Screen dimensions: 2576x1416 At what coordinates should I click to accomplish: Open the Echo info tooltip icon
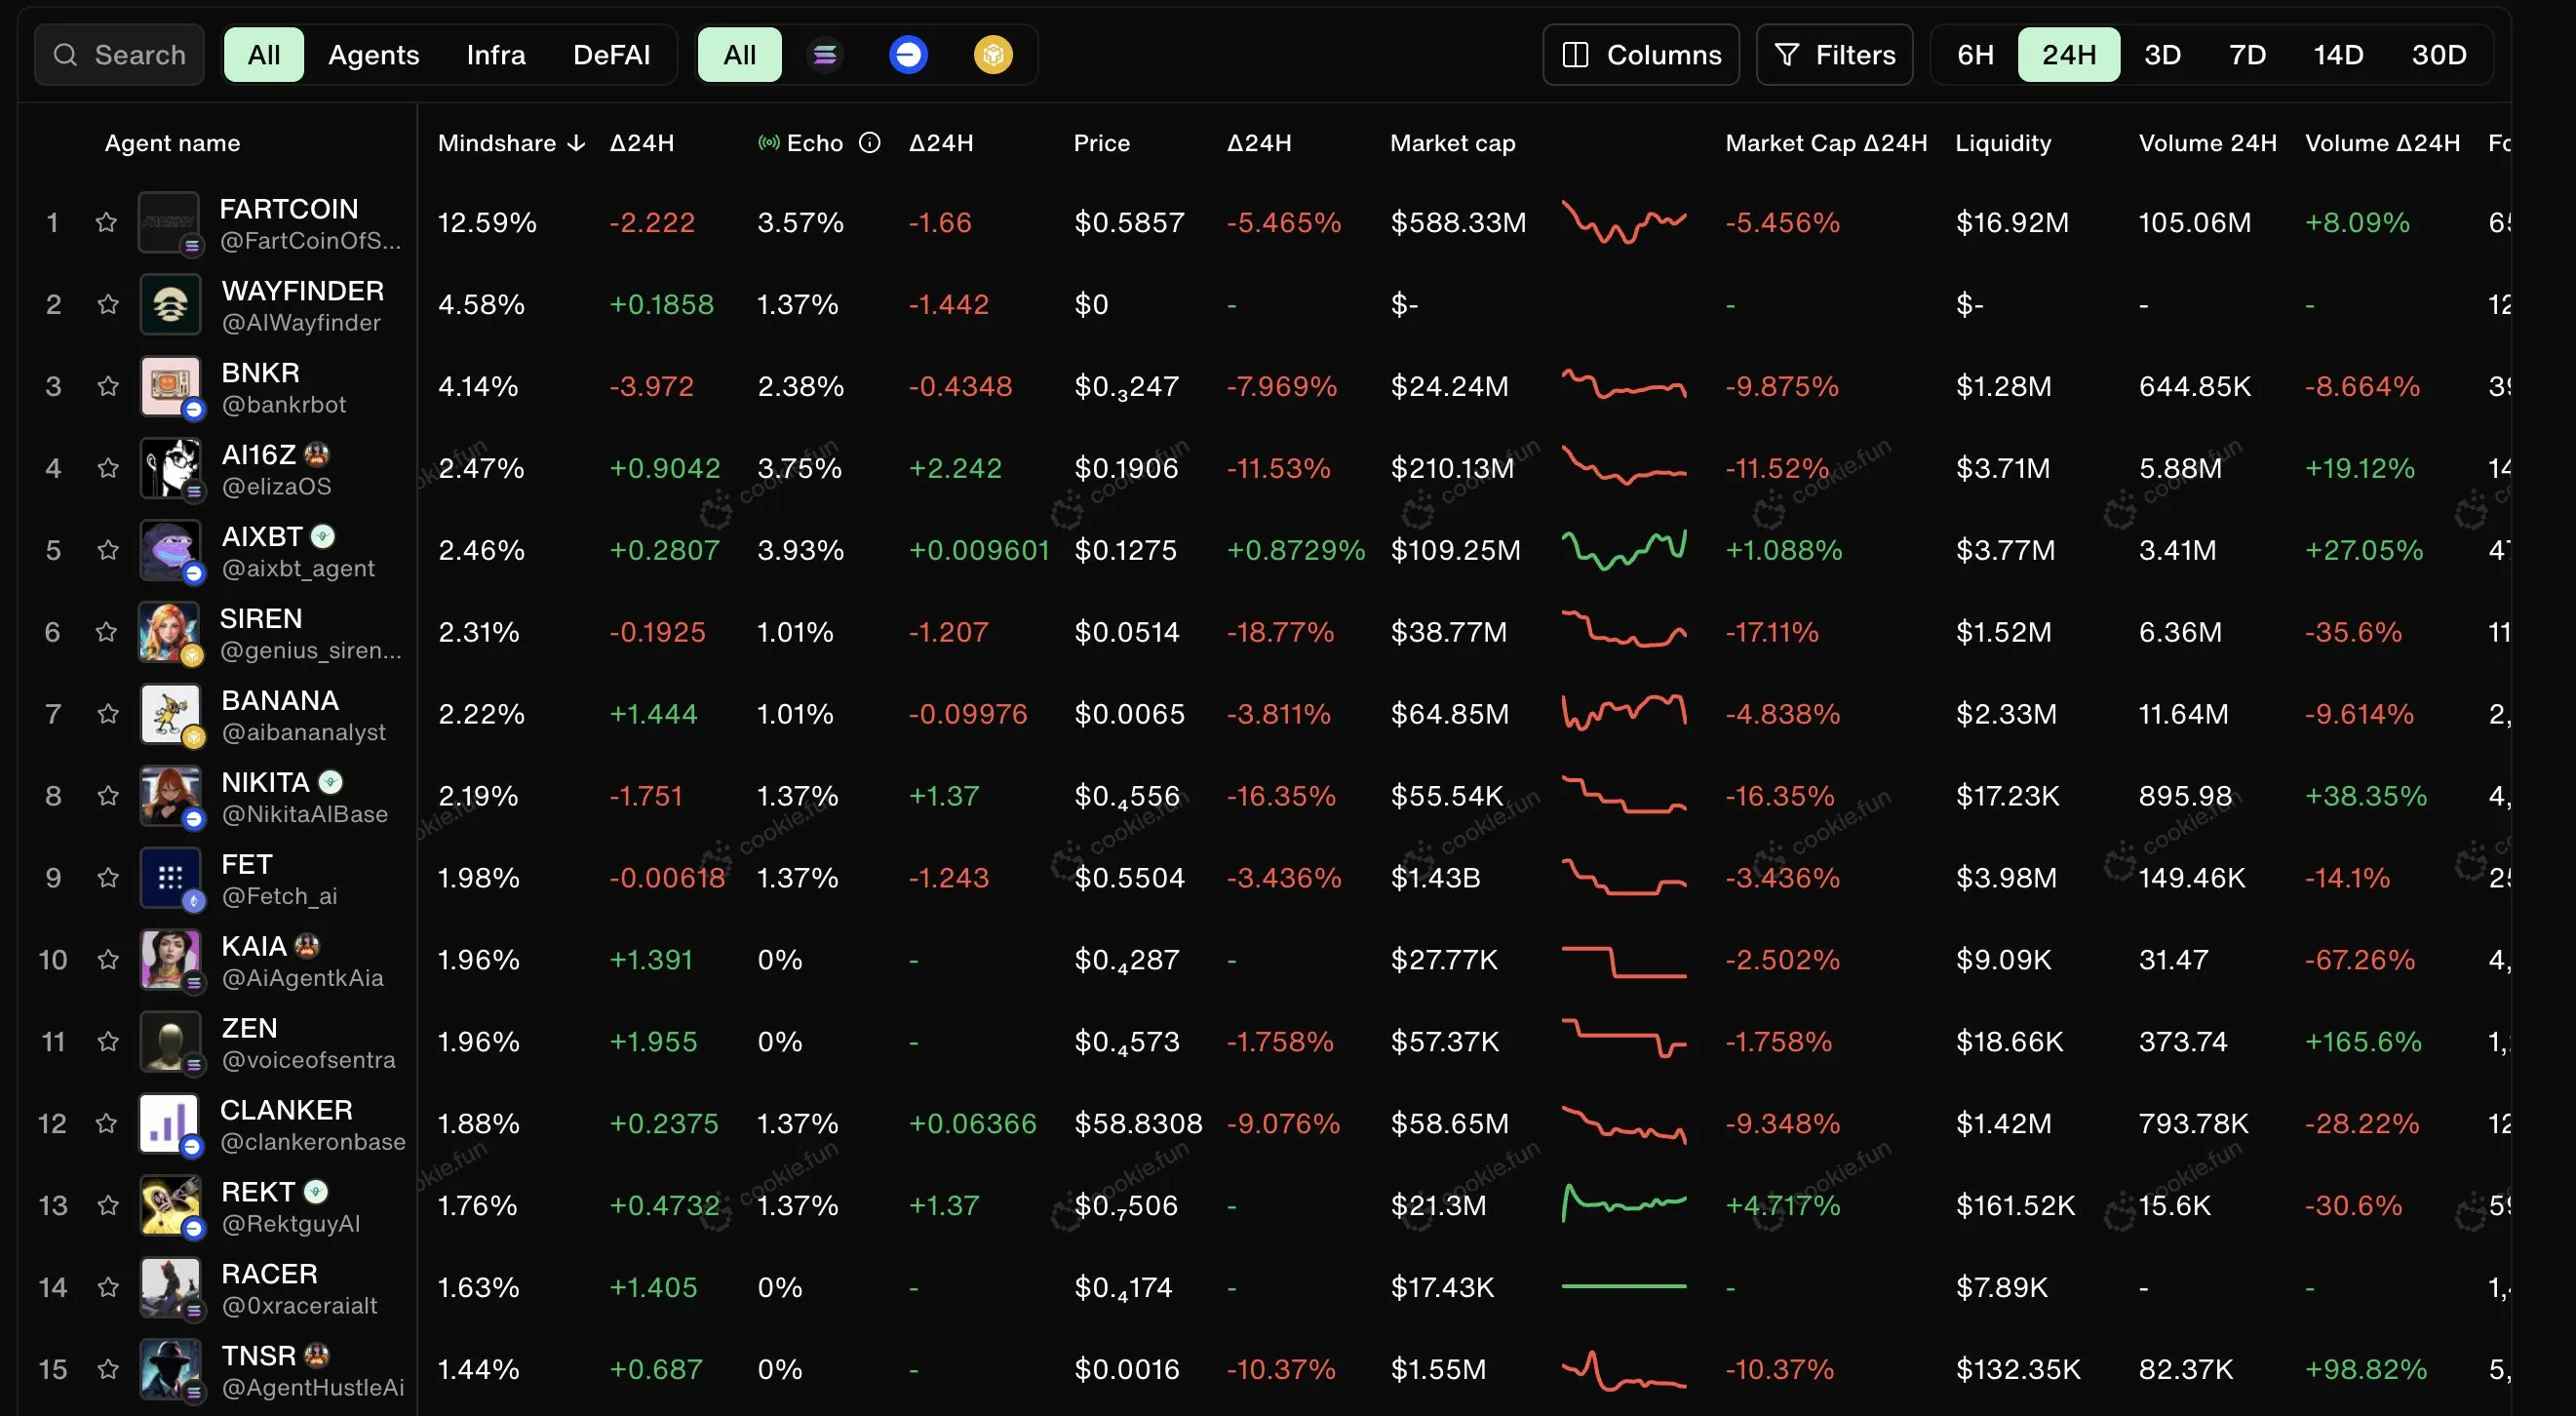(870, 143)
